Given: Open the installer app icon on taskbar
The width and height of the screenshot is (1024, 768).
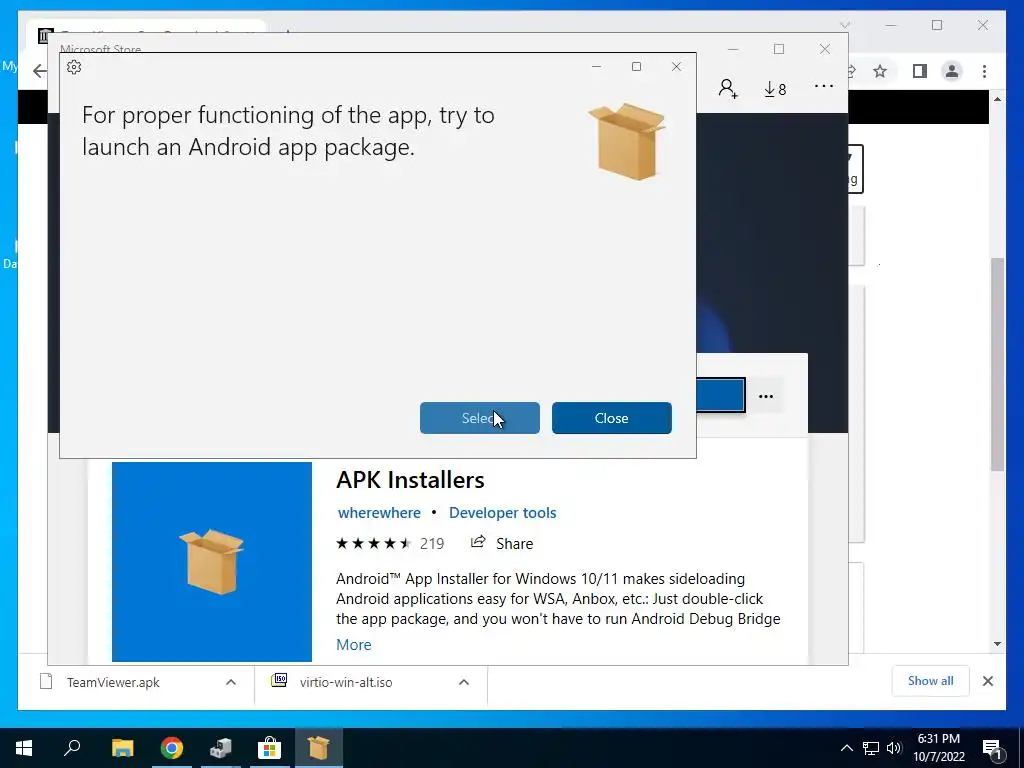Looking at the screenshot, I should (221, 748).
